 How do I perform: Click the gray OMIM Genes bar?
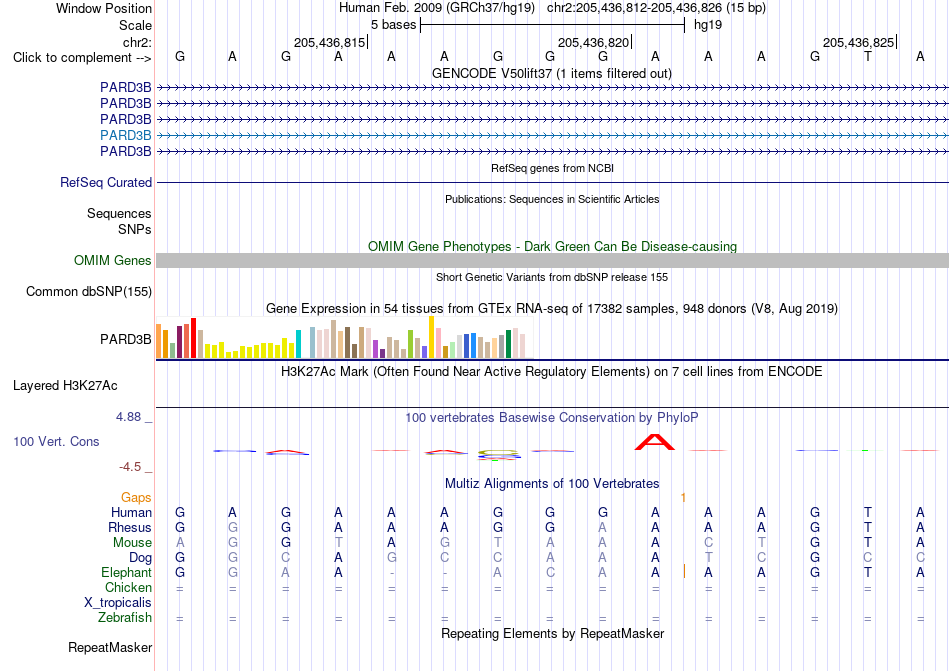coord(552,260)
